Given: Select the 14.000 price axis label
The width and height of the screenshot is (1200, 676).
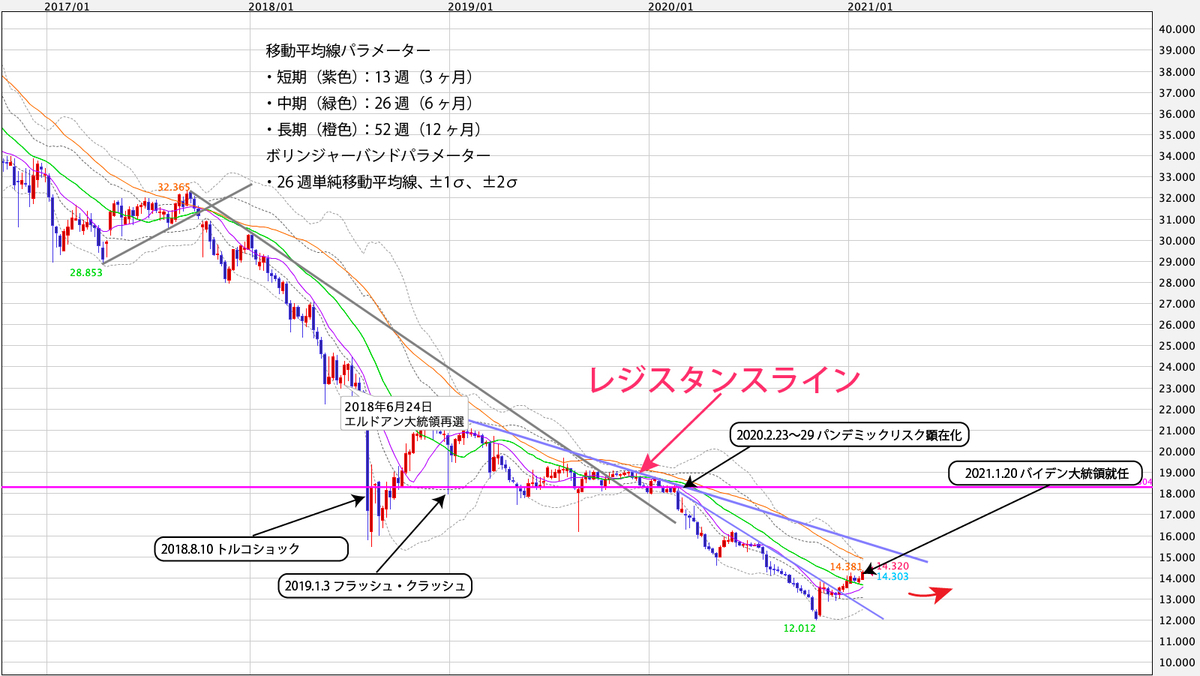Looking at the screenshot, I should (1177, 578).
